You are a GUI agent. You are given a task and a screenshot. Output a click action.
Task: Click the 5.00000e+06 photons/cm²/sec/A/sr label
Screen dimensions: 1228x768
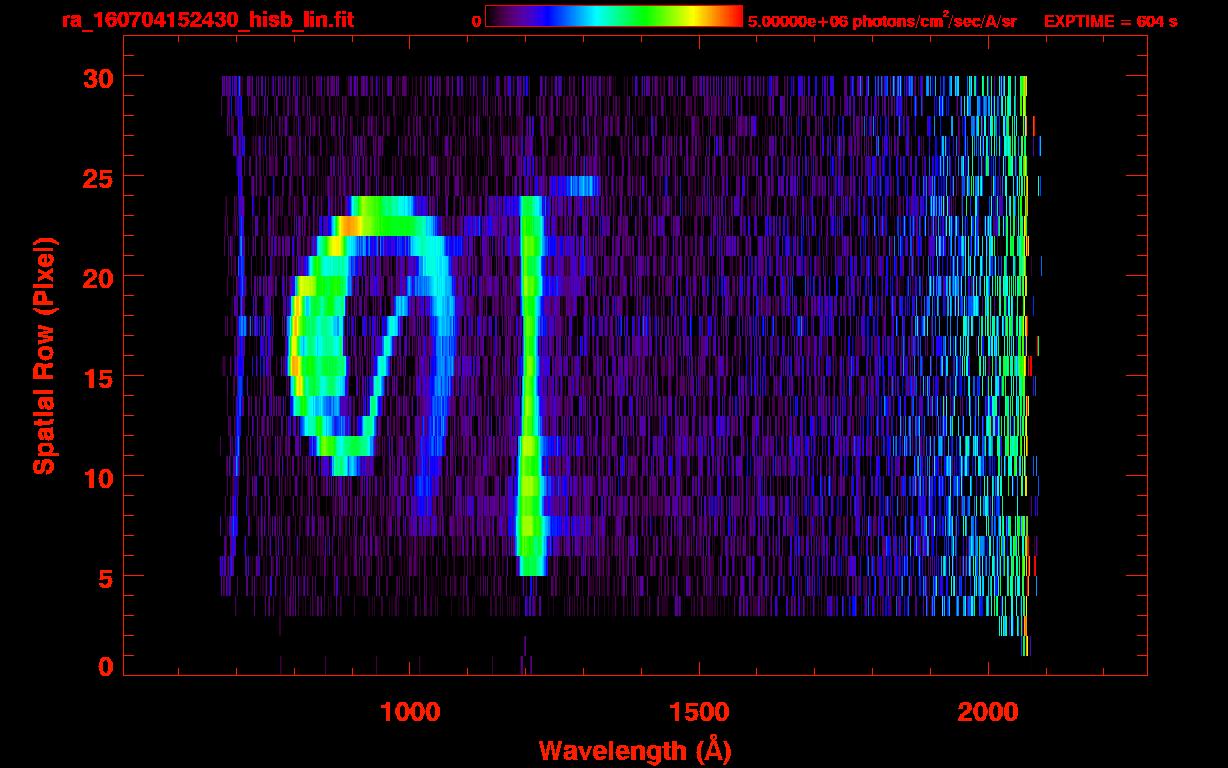coord(882,20)
